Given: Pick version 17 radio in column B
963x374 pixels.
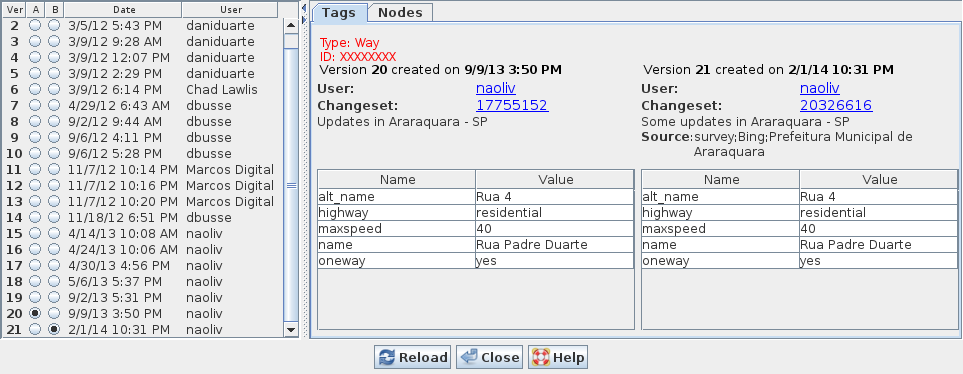Looking at the screenshot, I should [x=54, y=265].
